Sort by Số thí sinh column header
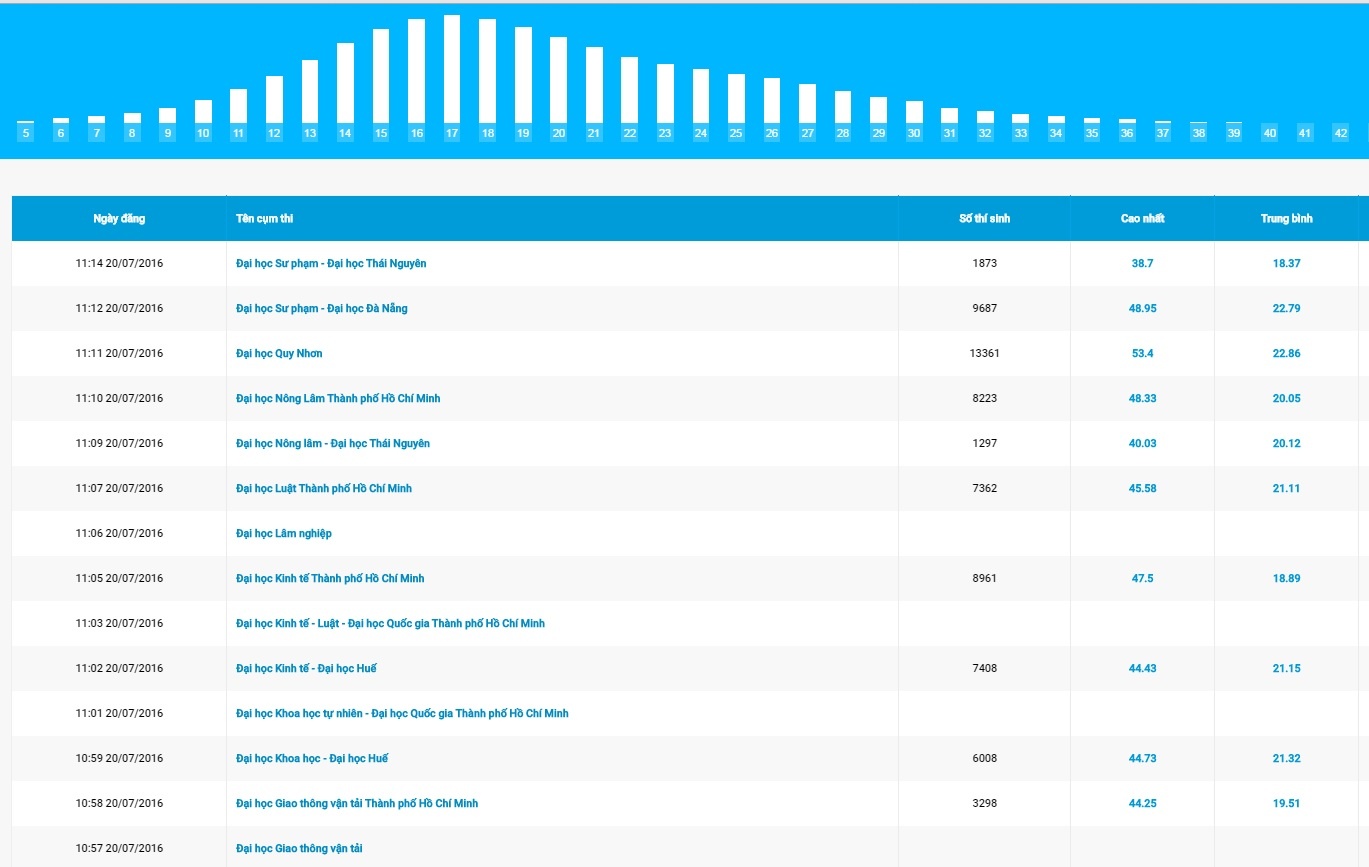 click(x=984, y=219)
